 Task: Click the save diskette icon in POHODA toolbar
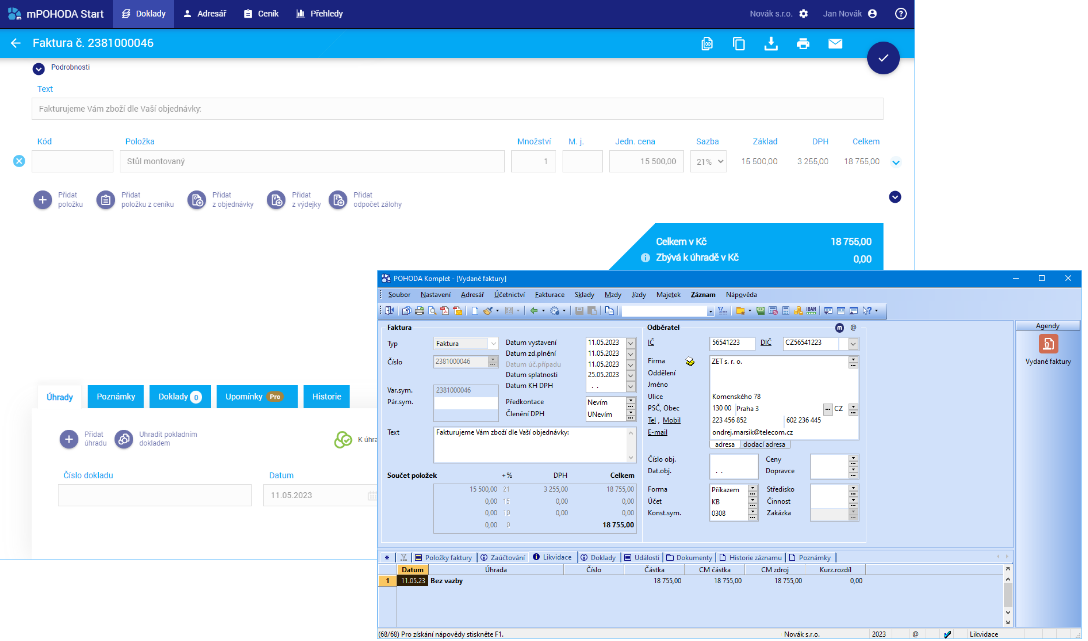pyautogui.click(x=579, y=311)
